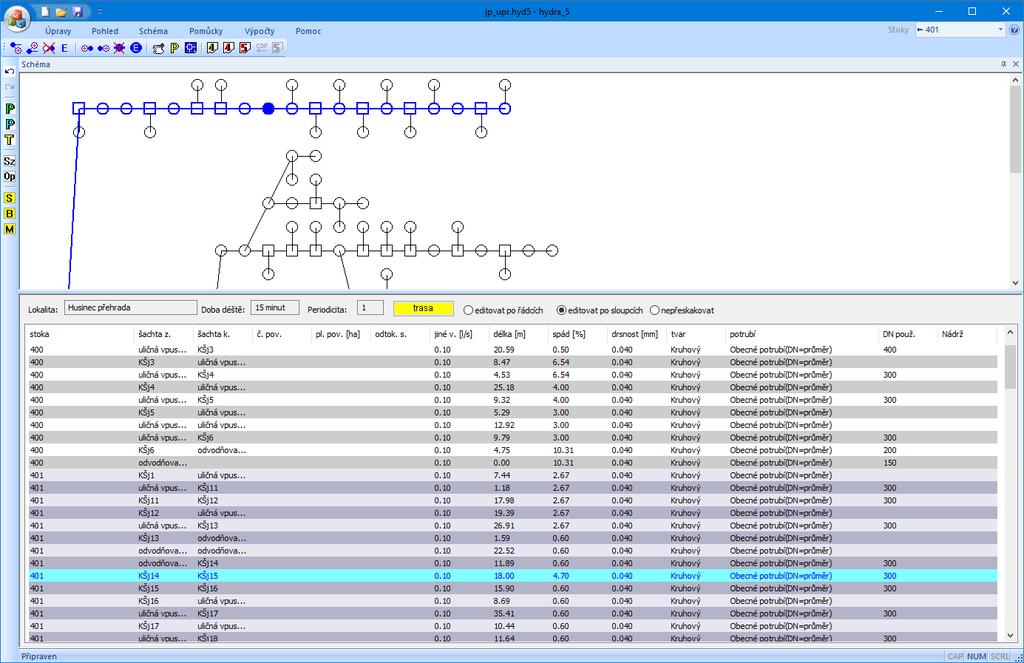This screenshot has width=1024, height=663.
Task: Open the application orb menu button
Action: [17, 18]
